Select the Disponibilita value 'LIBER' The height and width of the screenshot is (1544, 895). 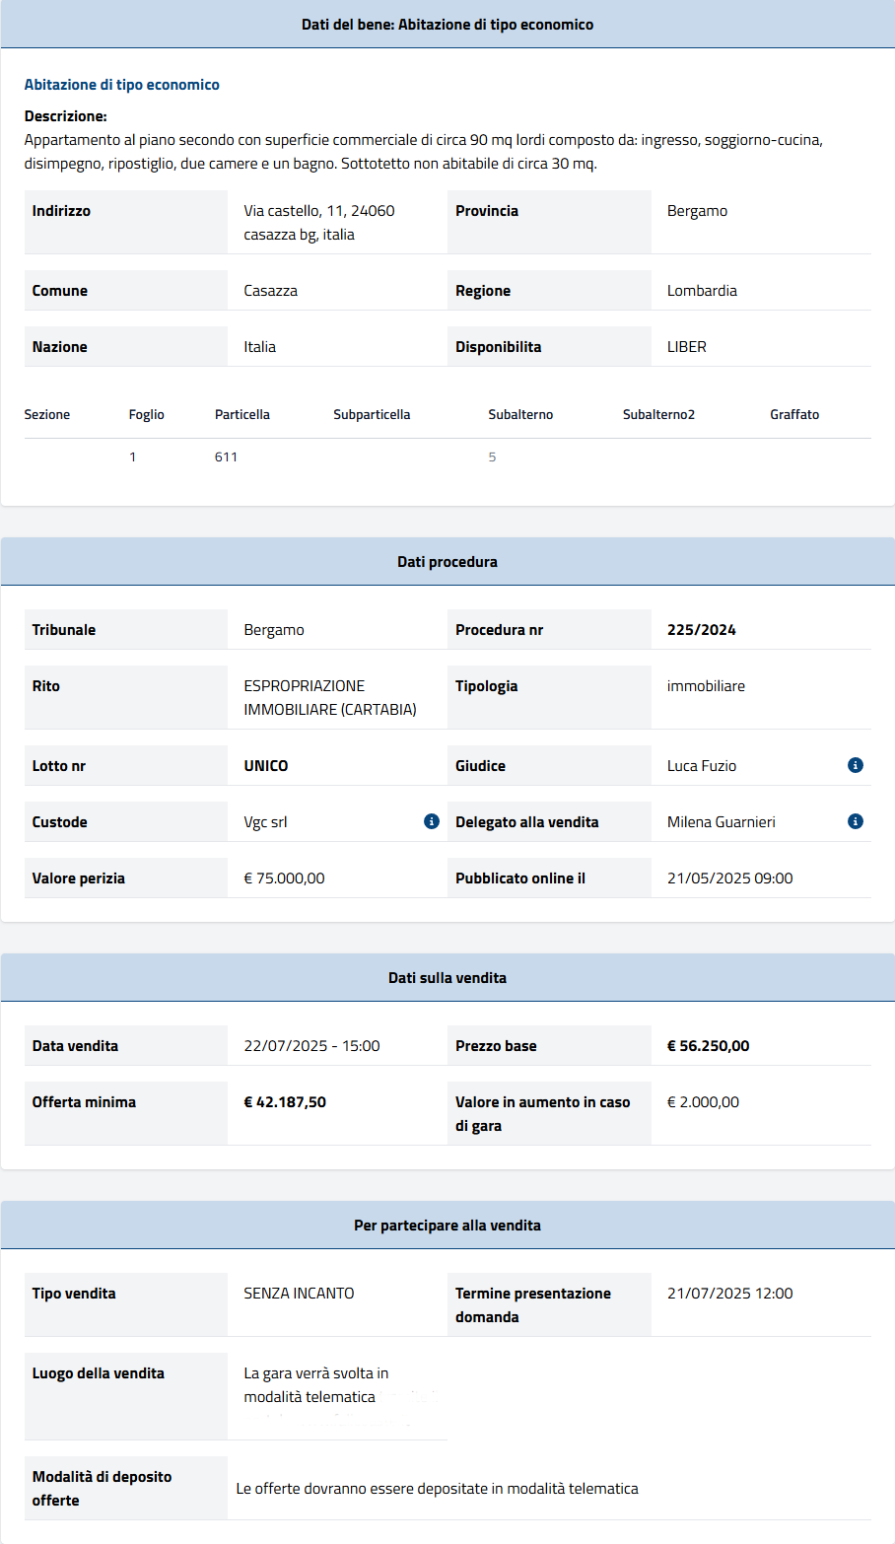click(687, 347)
